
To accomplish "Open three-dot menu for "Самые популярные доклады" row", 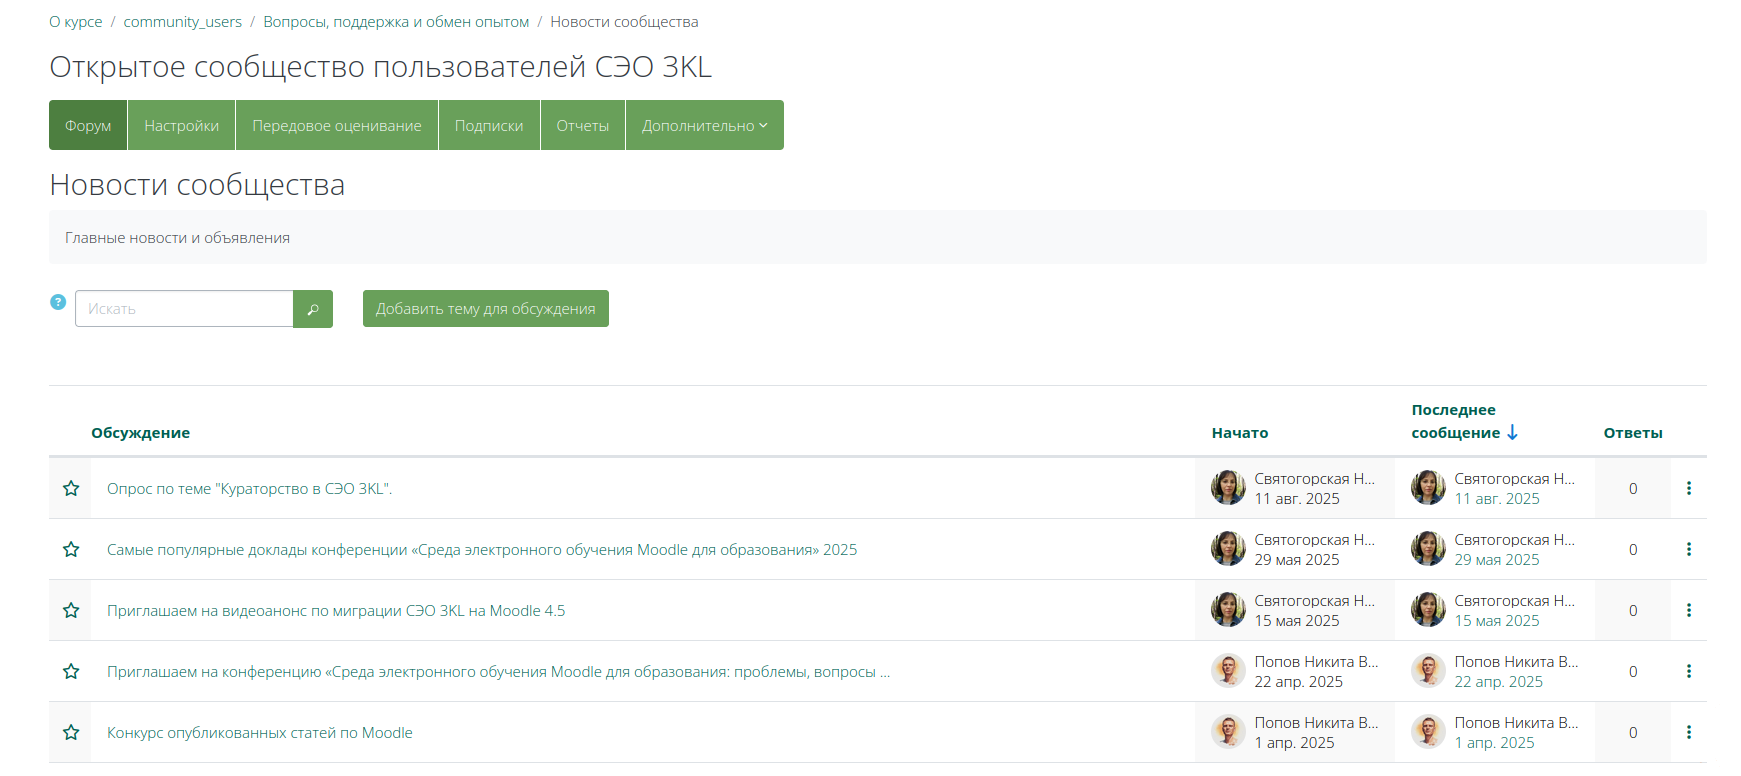I will coord(1688,549).
